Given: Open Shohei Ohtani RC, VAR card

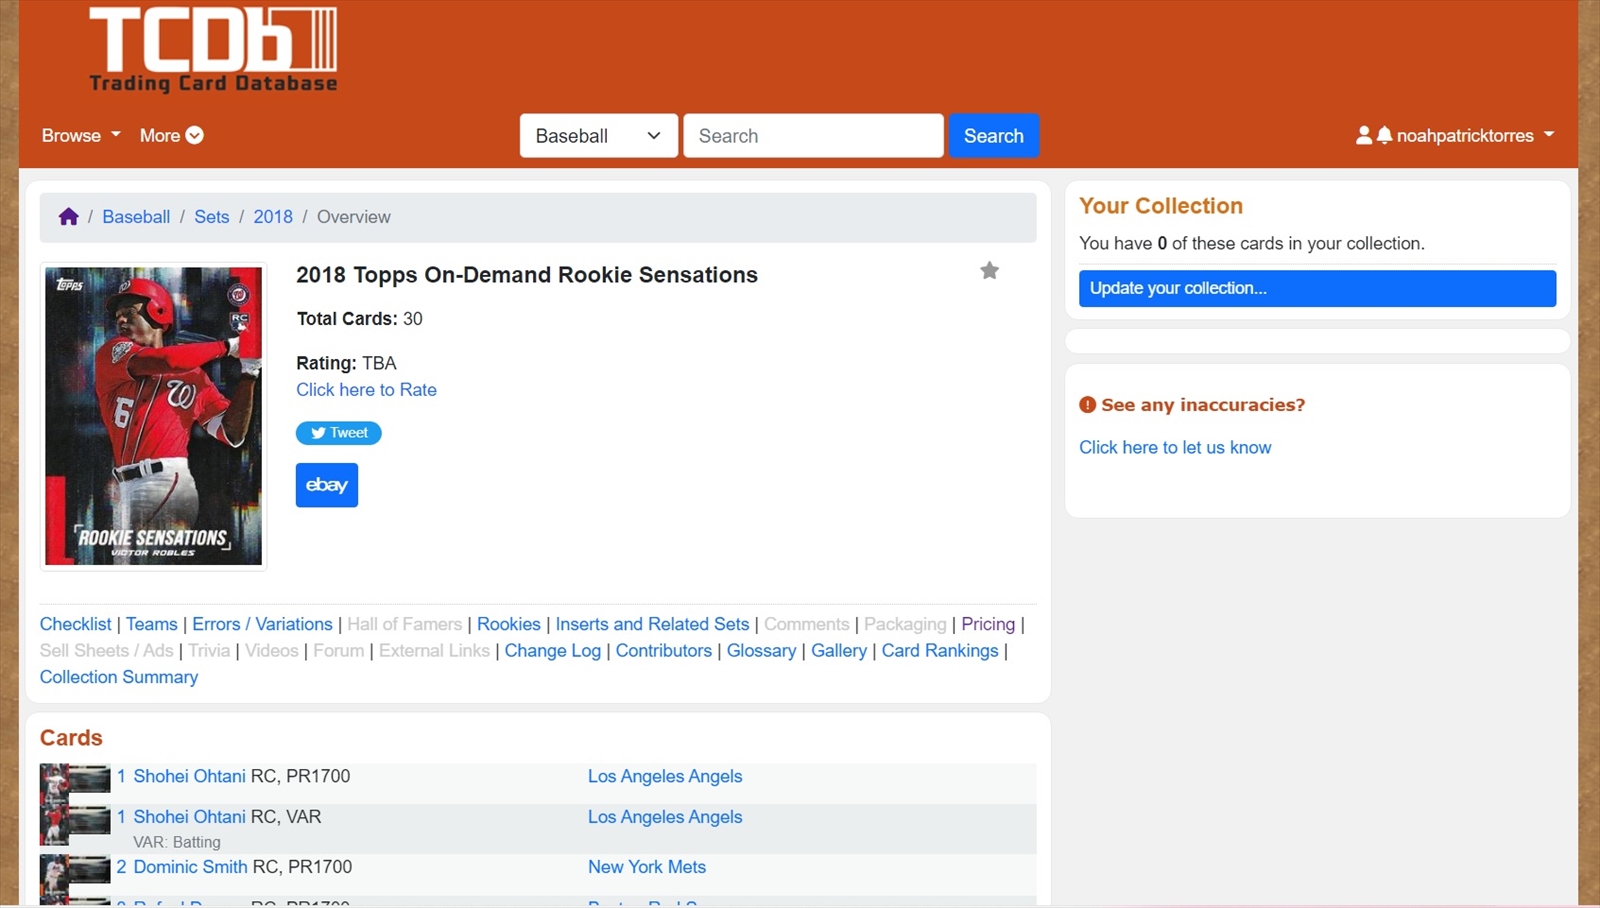Looking at the screenshot, I should (x=189, y=817).
